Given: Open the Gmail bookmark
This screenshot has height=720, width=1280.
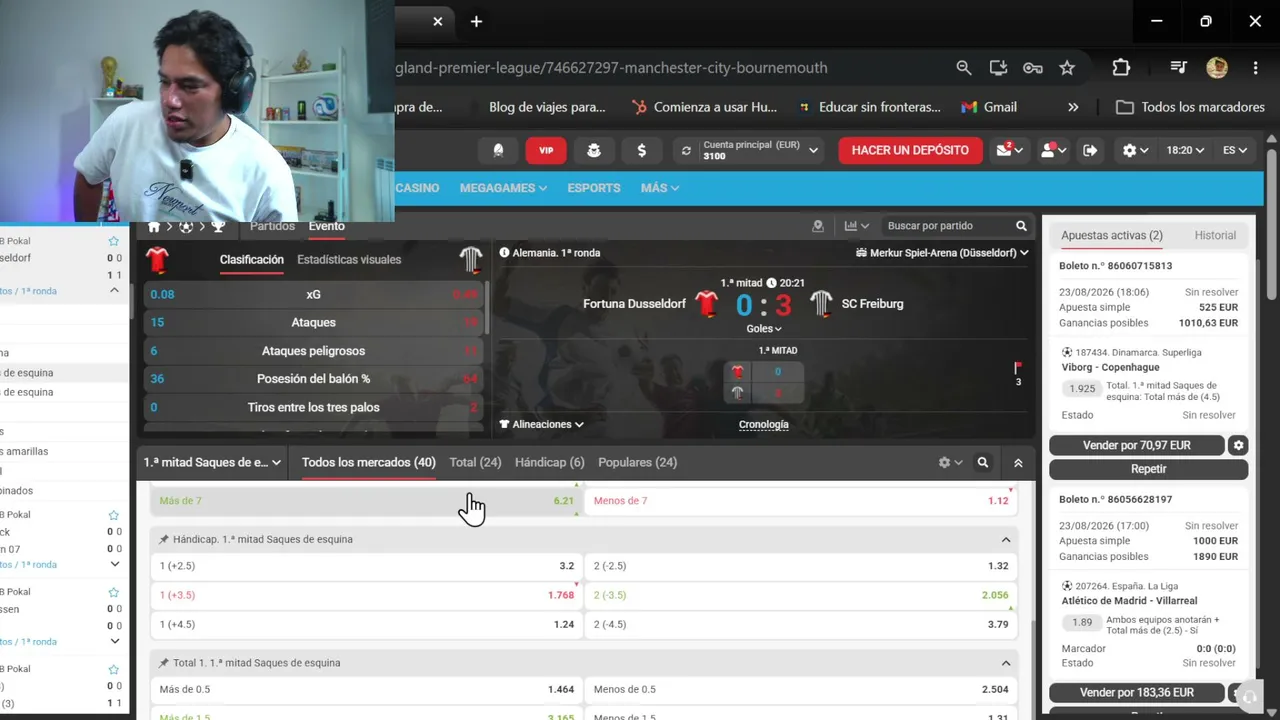Looking at the screenshot, I should coord(989,107).
